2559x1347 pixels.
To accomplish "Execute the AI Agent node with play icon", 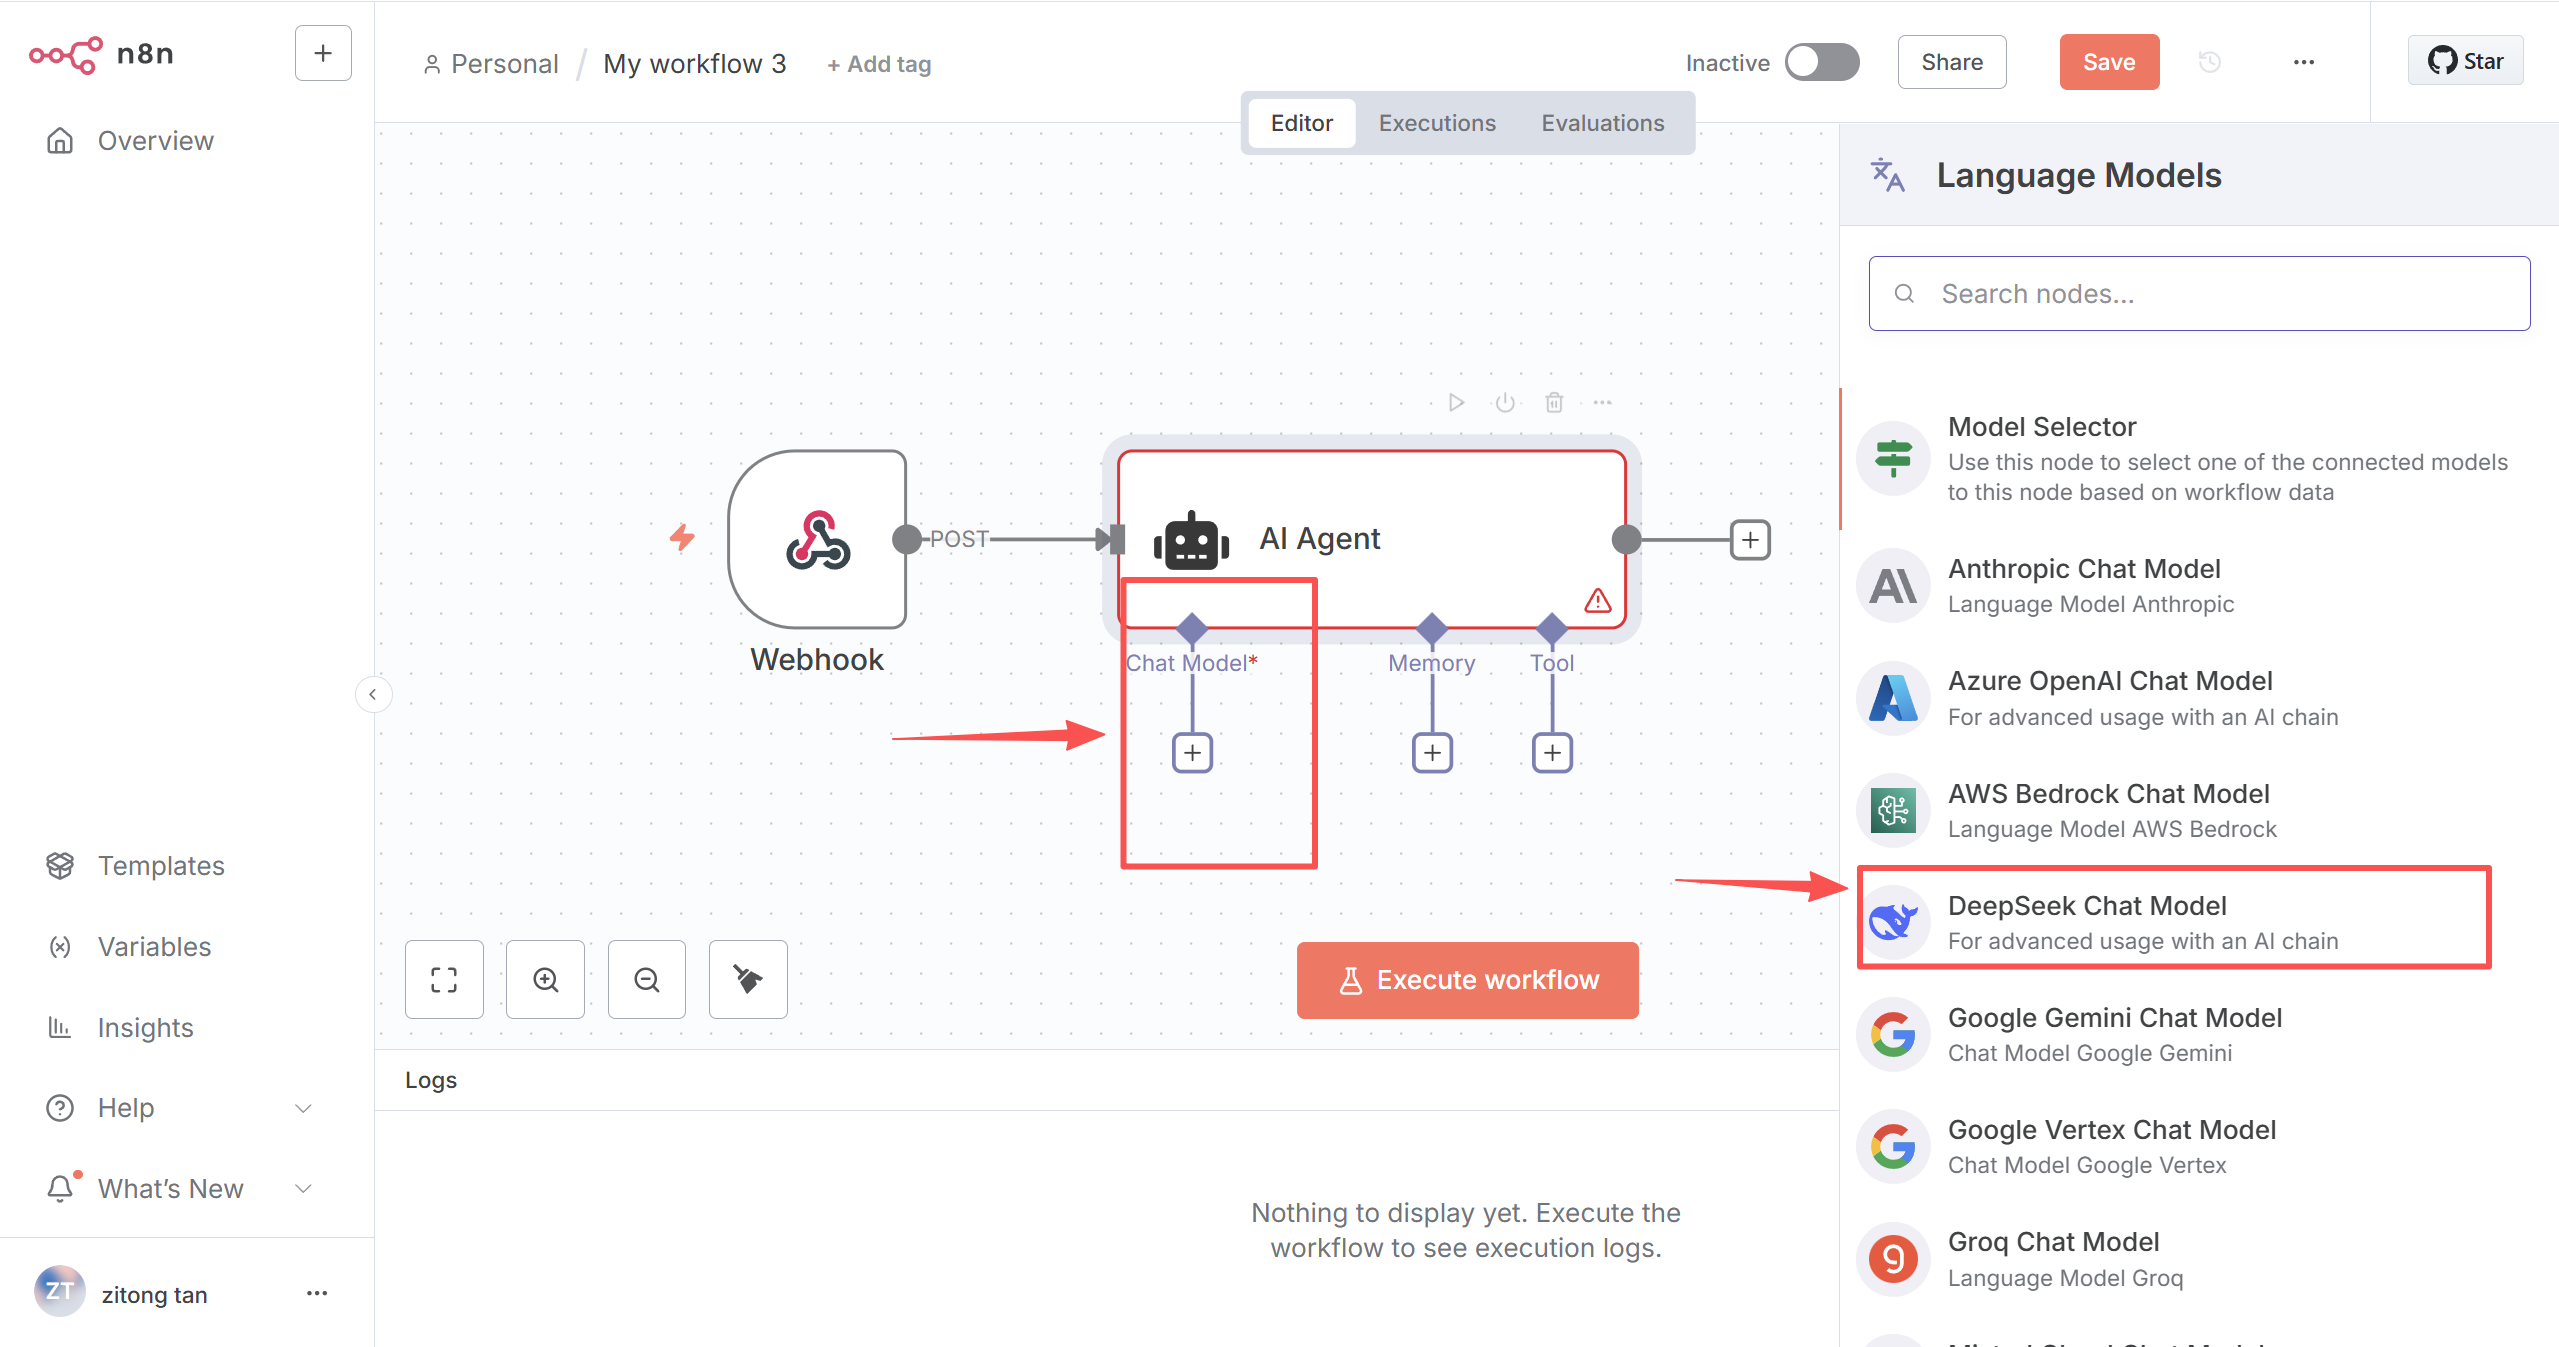I will pos(1456,402).
